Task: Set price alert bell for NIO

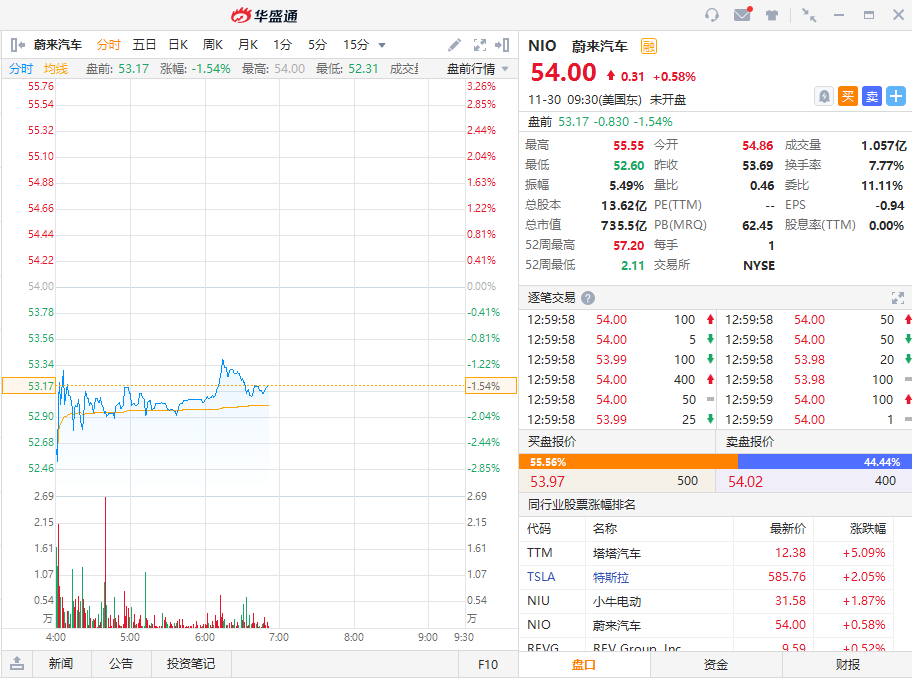Action: pos(824,96)
